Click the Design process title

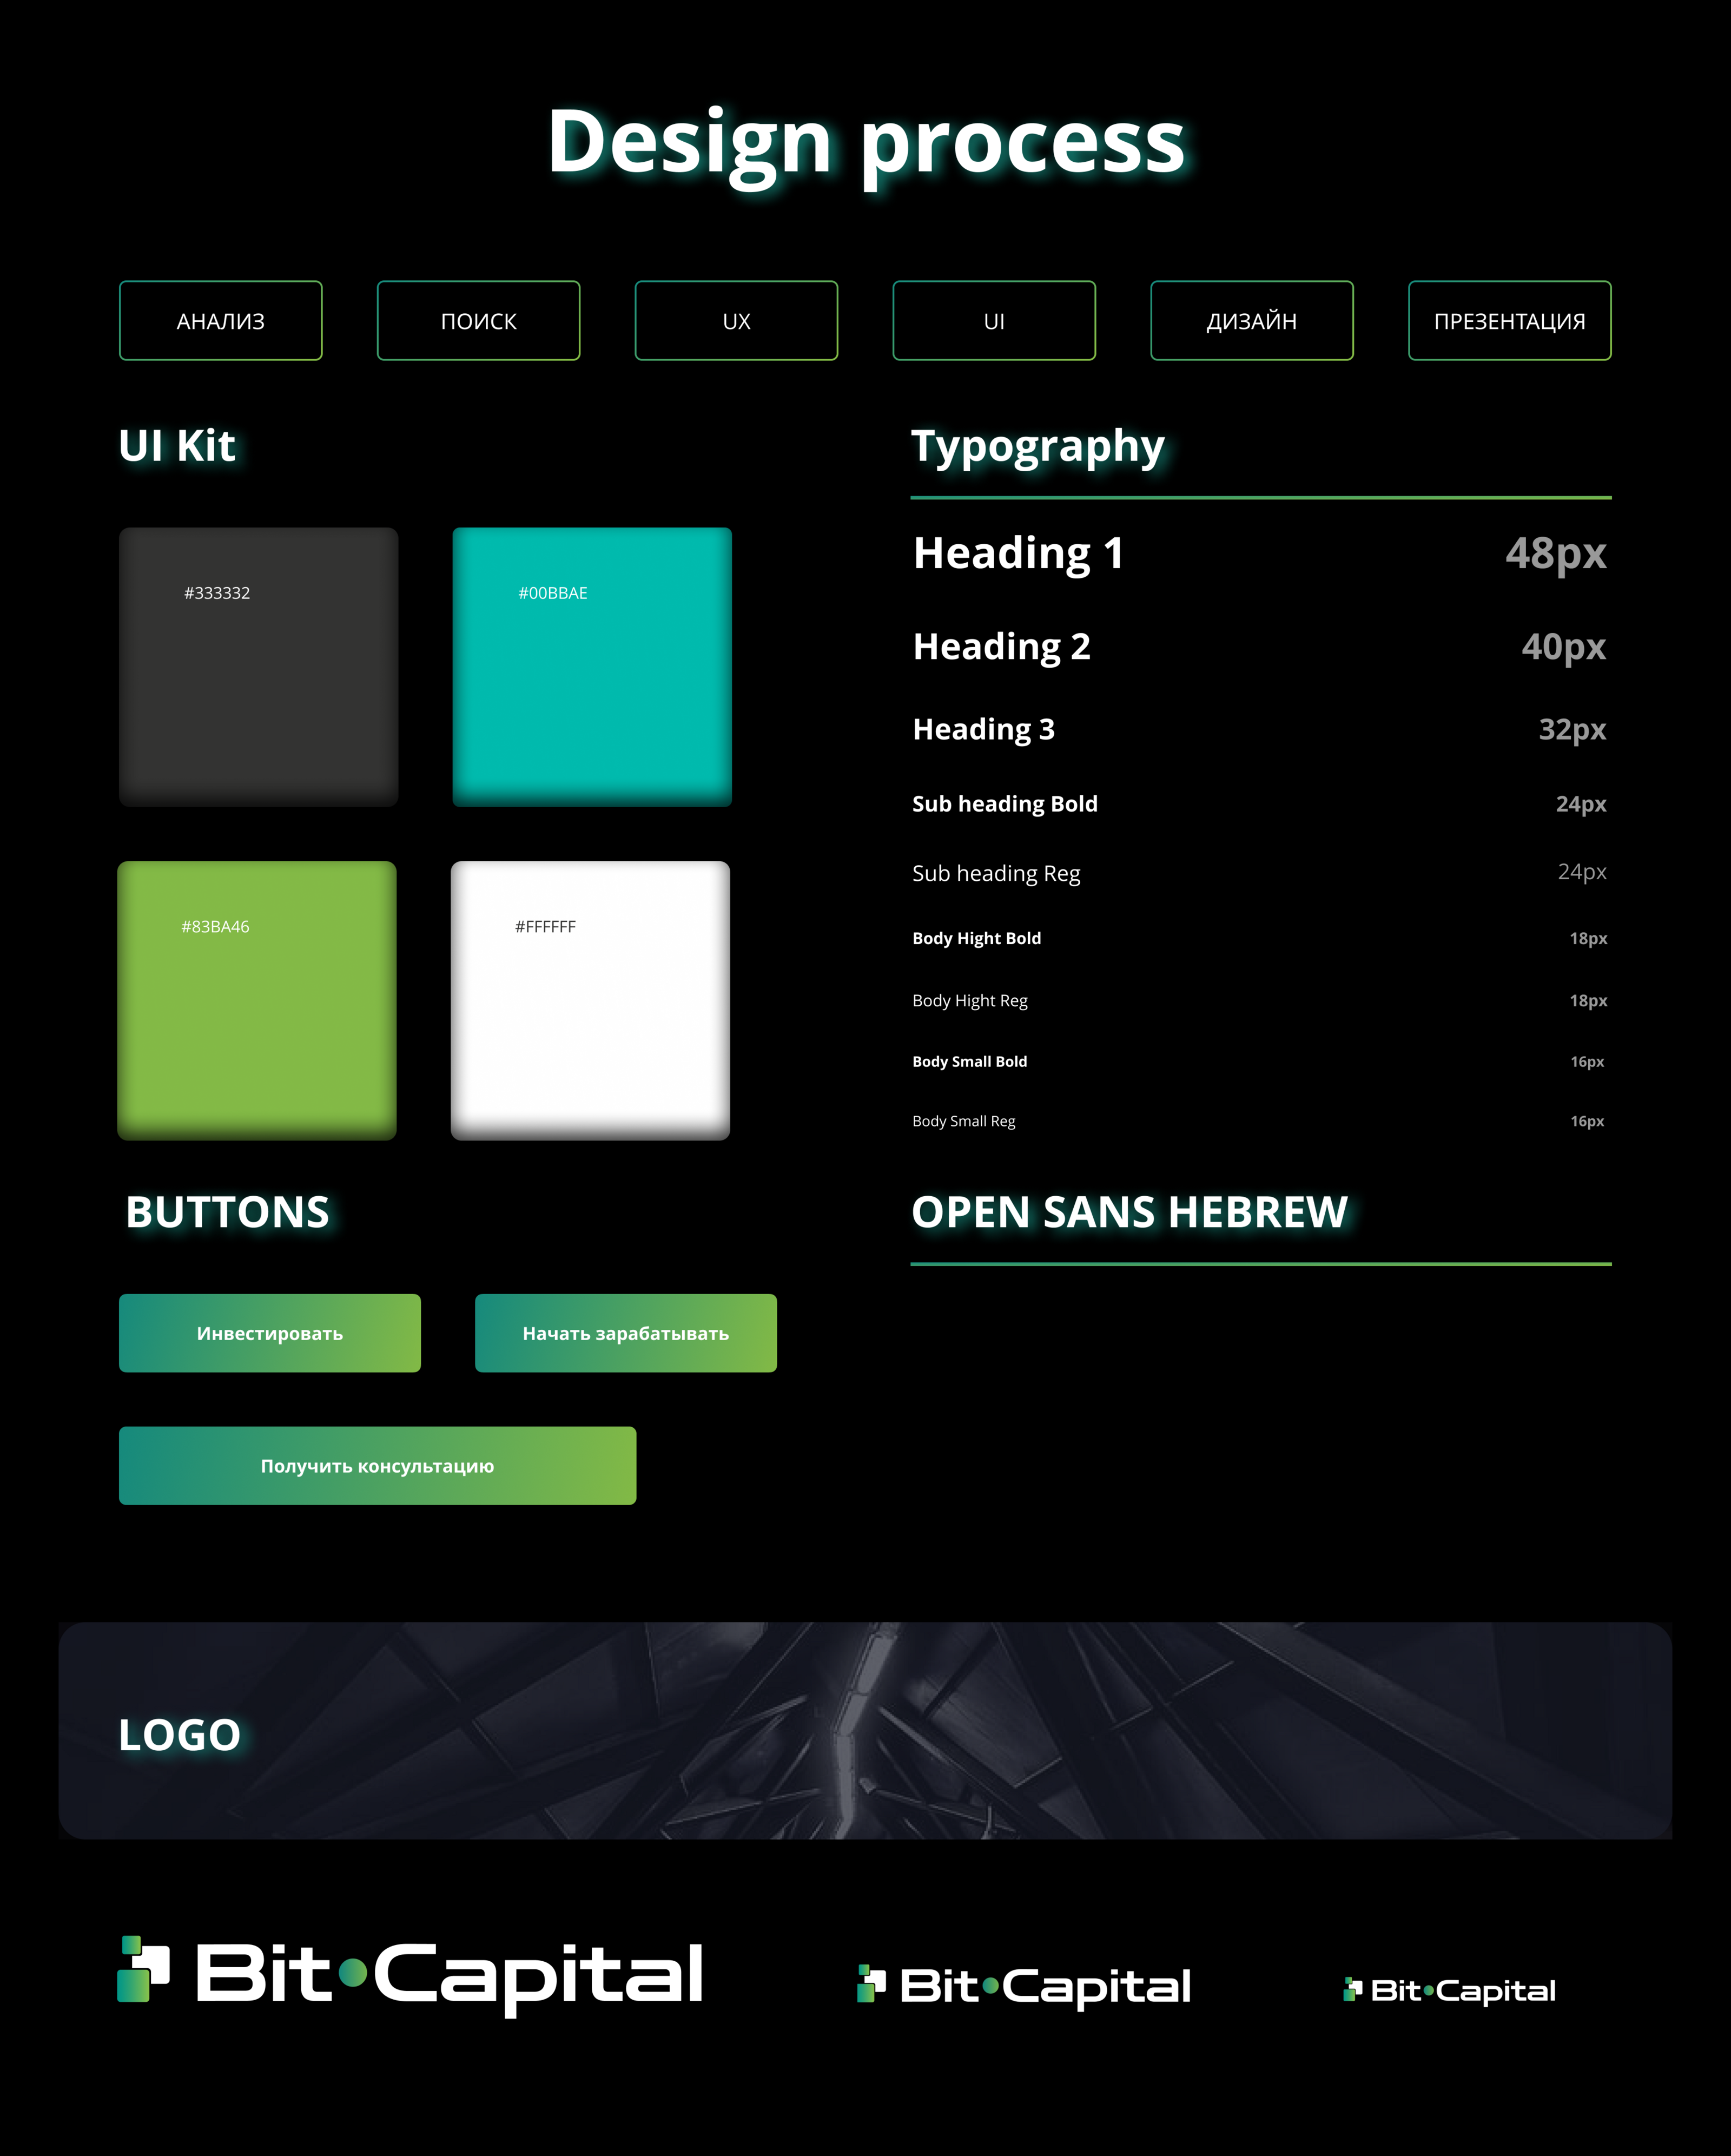click(865, 142)
